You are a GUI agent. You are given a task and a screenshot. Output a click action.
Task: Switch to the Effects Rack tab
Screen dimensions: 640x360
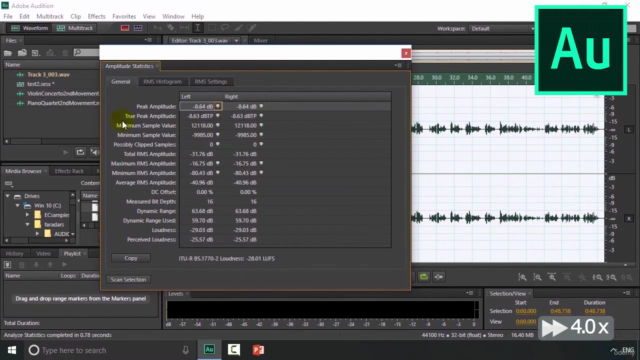pyautogui.click(x=69, y=171)
